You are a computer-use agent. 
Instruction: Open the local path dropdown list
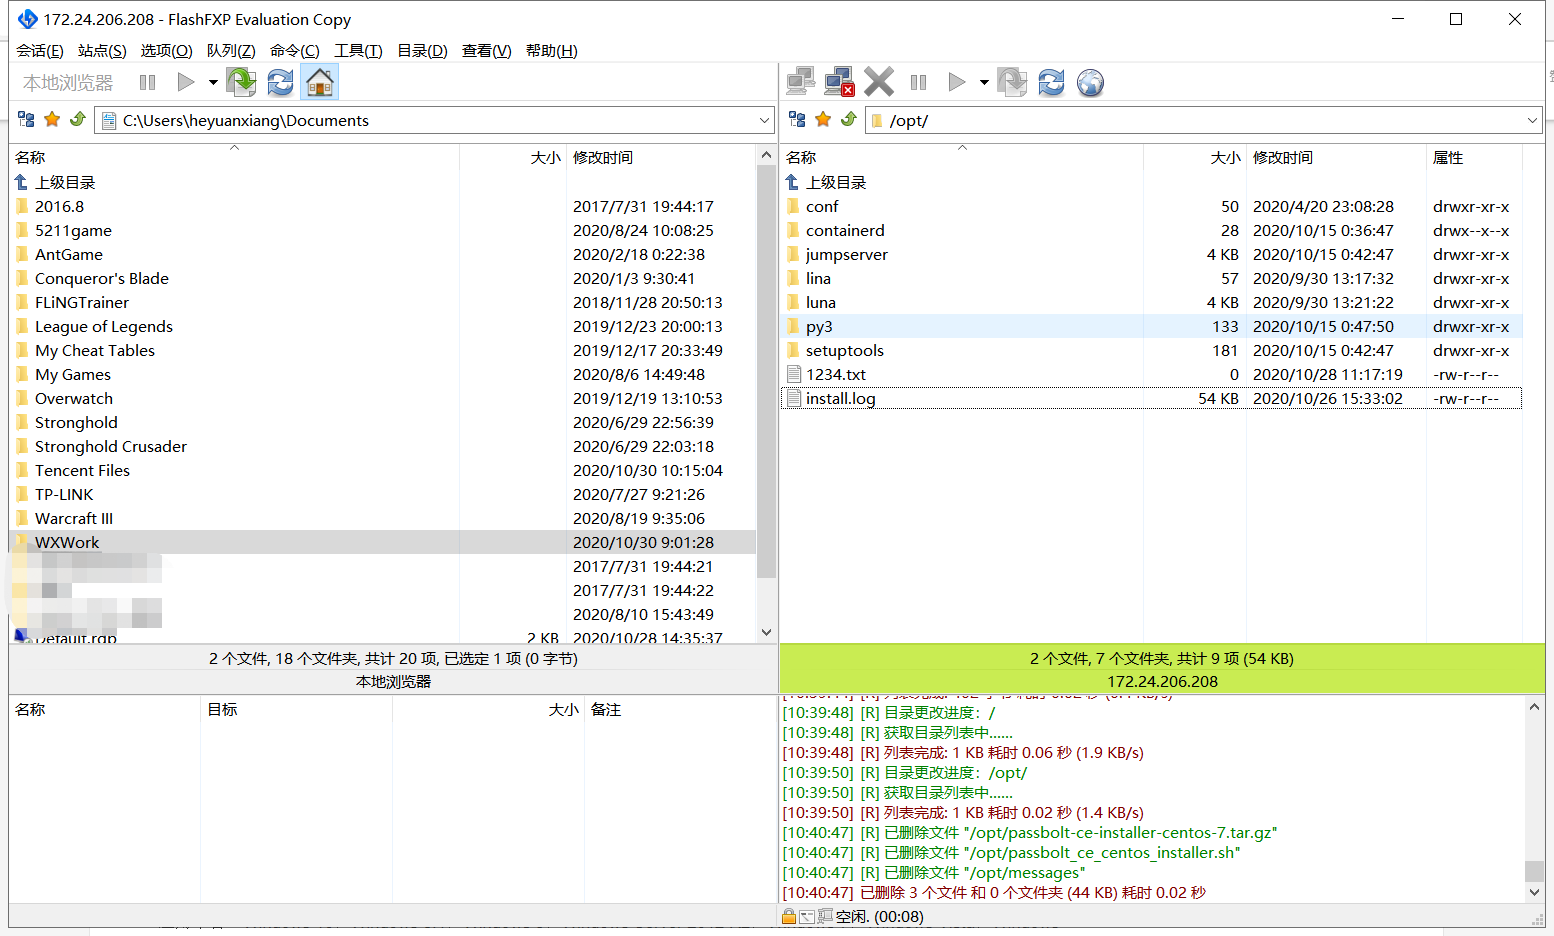pyautogui.click(x=765, y=120)
